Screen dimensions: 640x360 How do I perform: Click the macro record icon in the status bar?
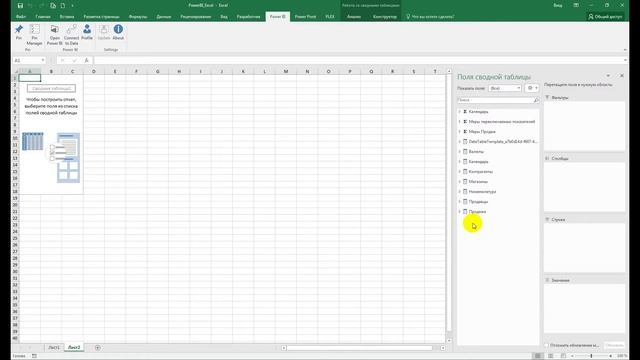pos(34,356)
